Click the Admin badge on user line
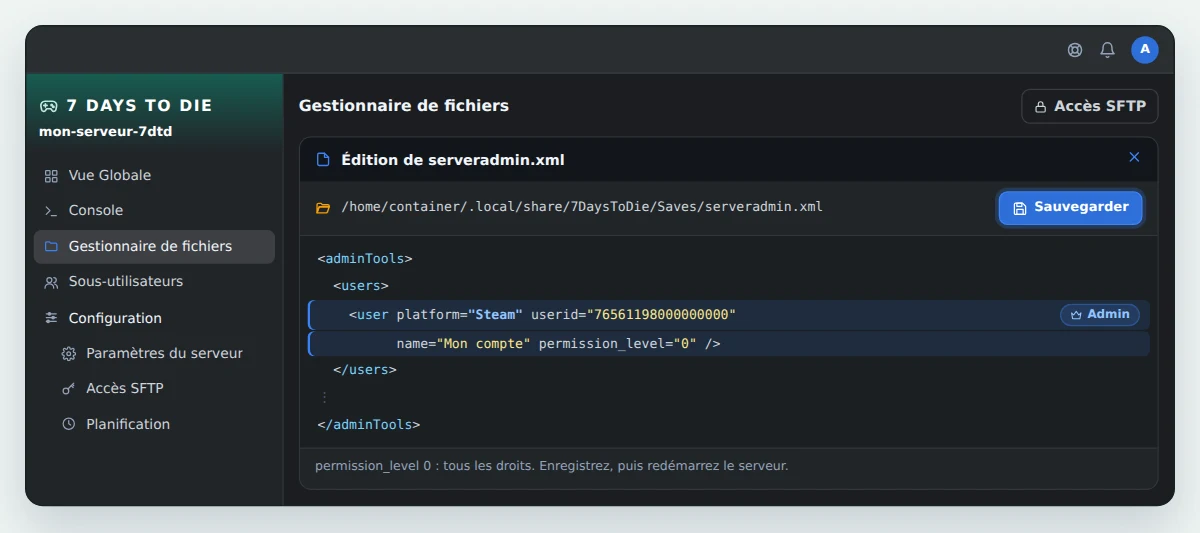The height and width of the screenshot is (533, 1200). pos(1100,315)
